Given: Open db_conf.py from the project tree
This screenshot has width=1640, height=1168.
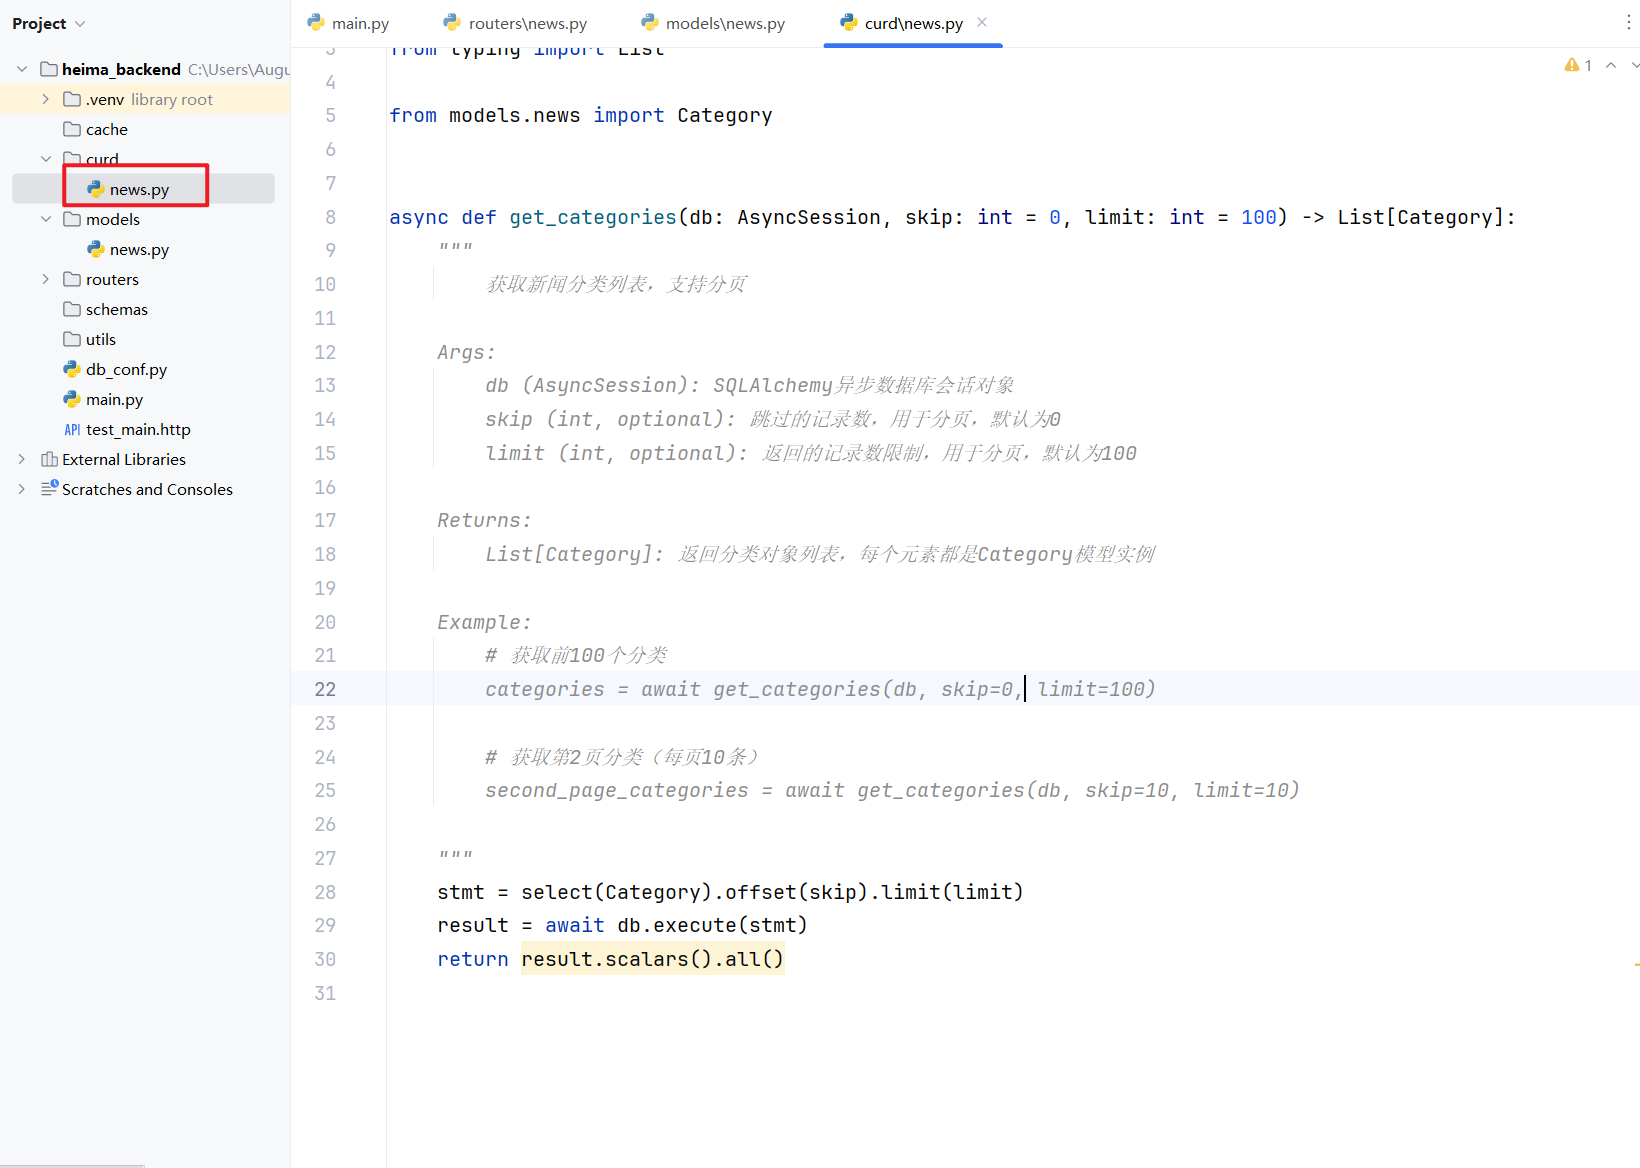Looking at the screenshot, I should click(x=126, y=369).
